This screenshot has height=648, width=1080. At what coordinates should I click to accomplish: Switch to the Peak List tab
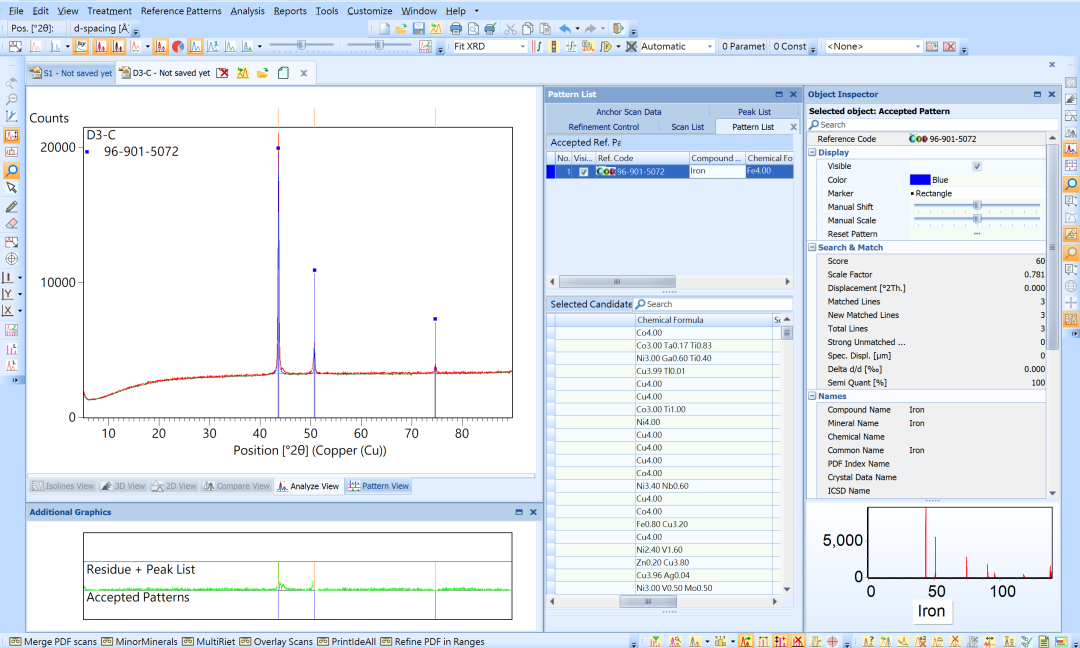[754, 112]
